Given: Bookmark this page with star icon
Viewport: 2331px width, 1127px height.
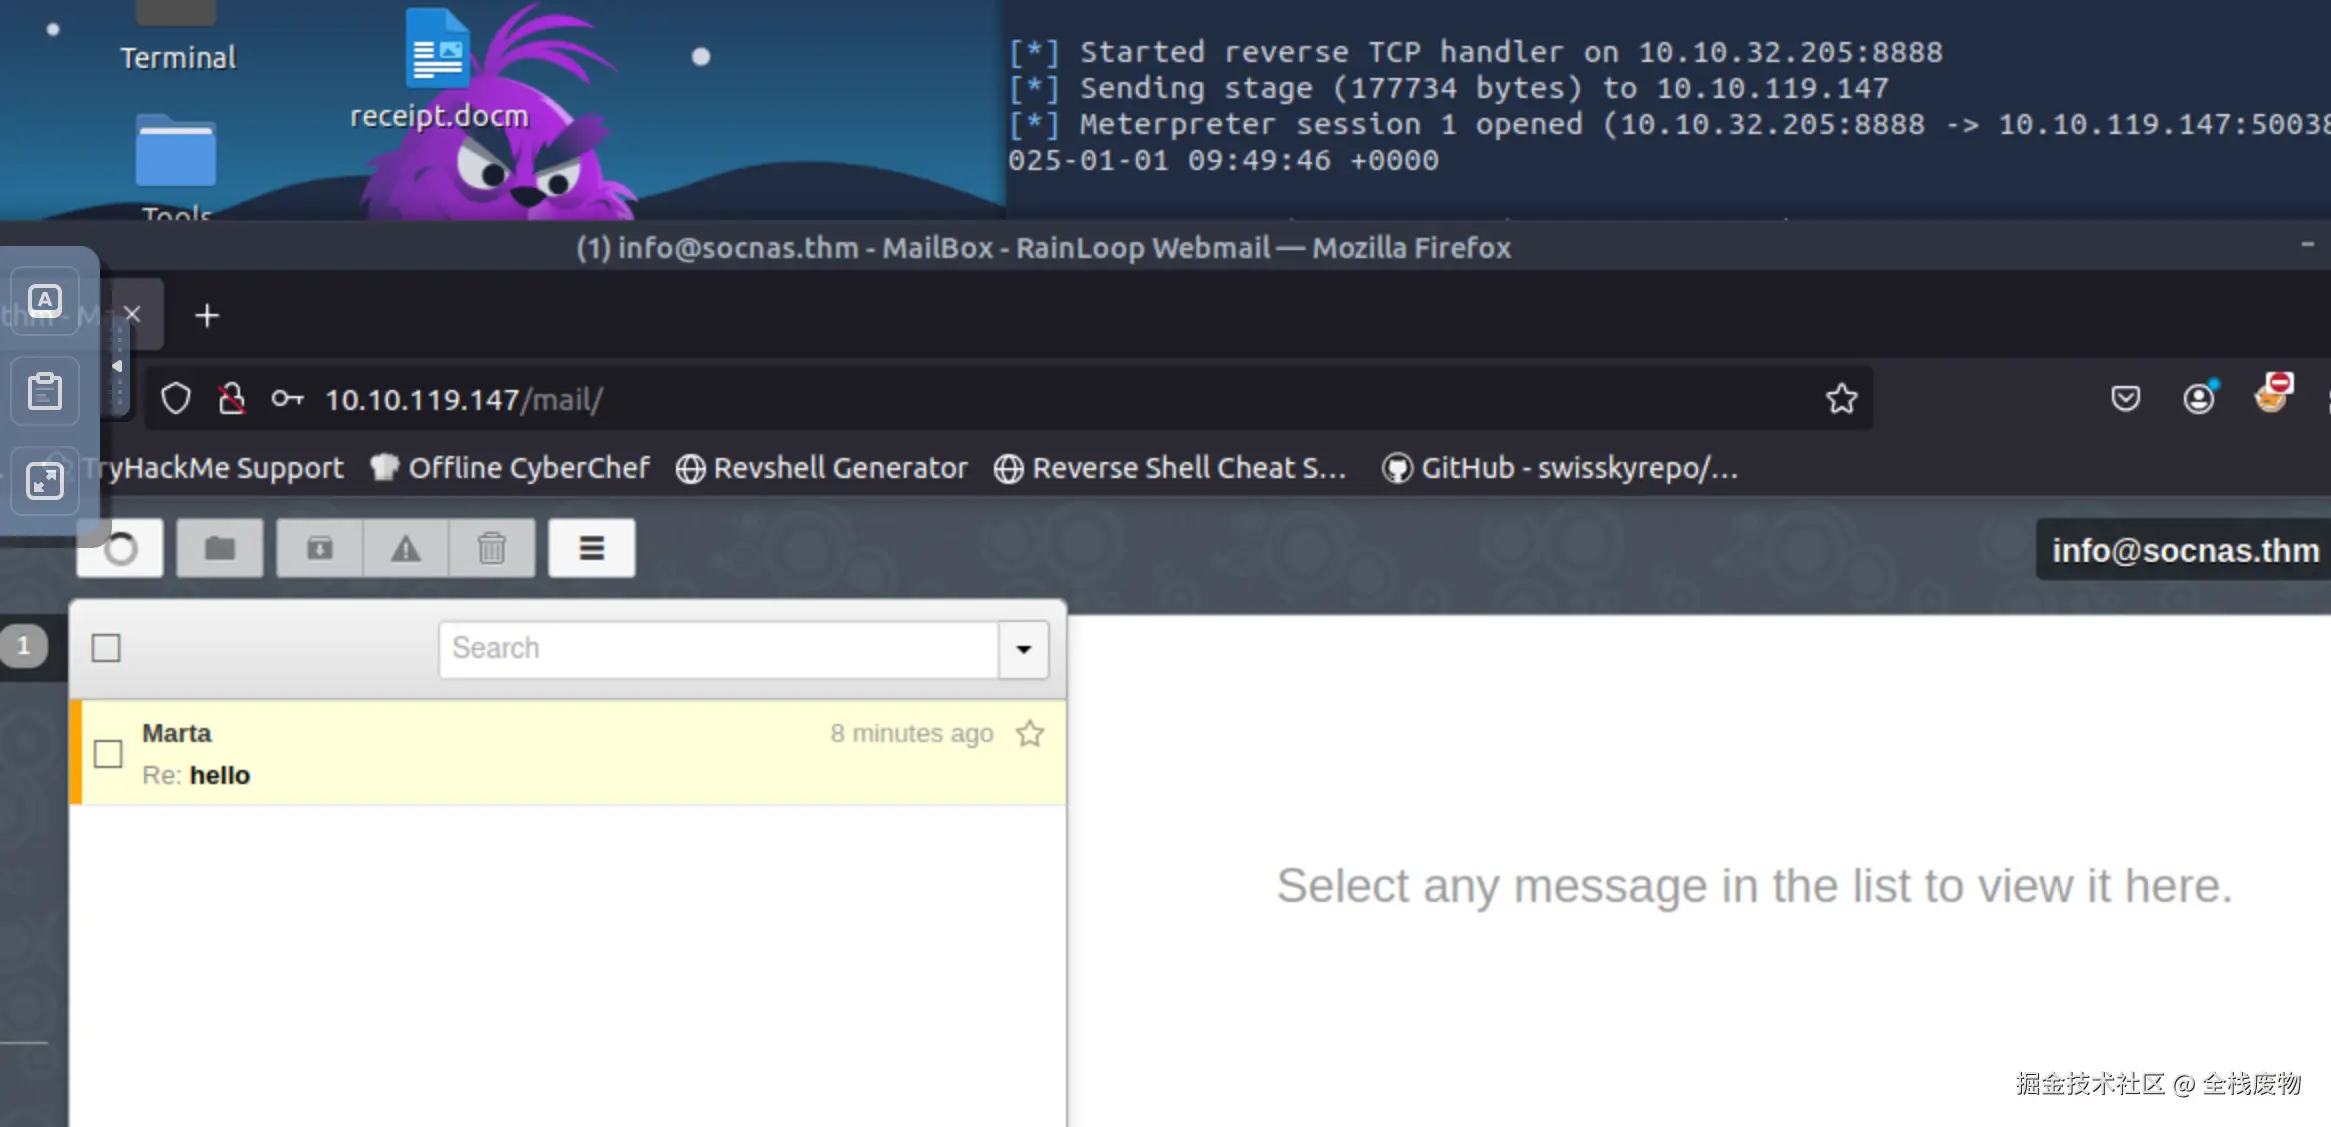Looking at the screenshot, I should point(1841,399).
